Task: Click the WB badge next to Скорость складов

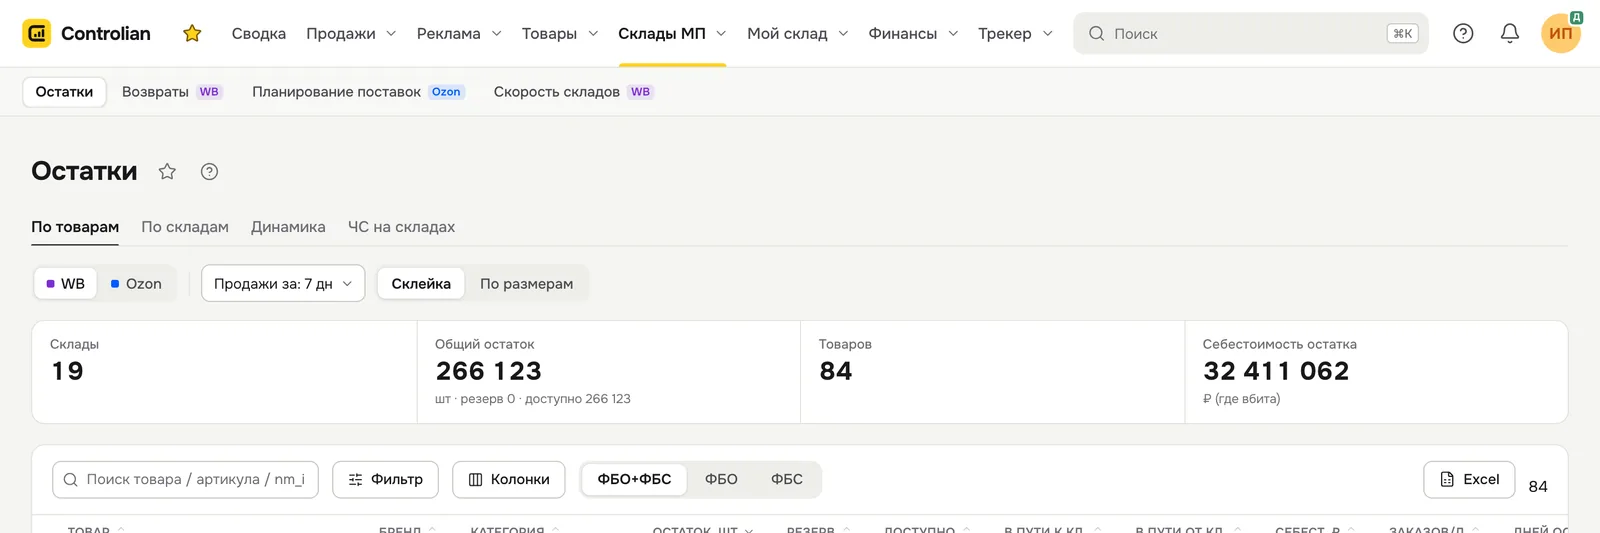Action: [641, 92]
